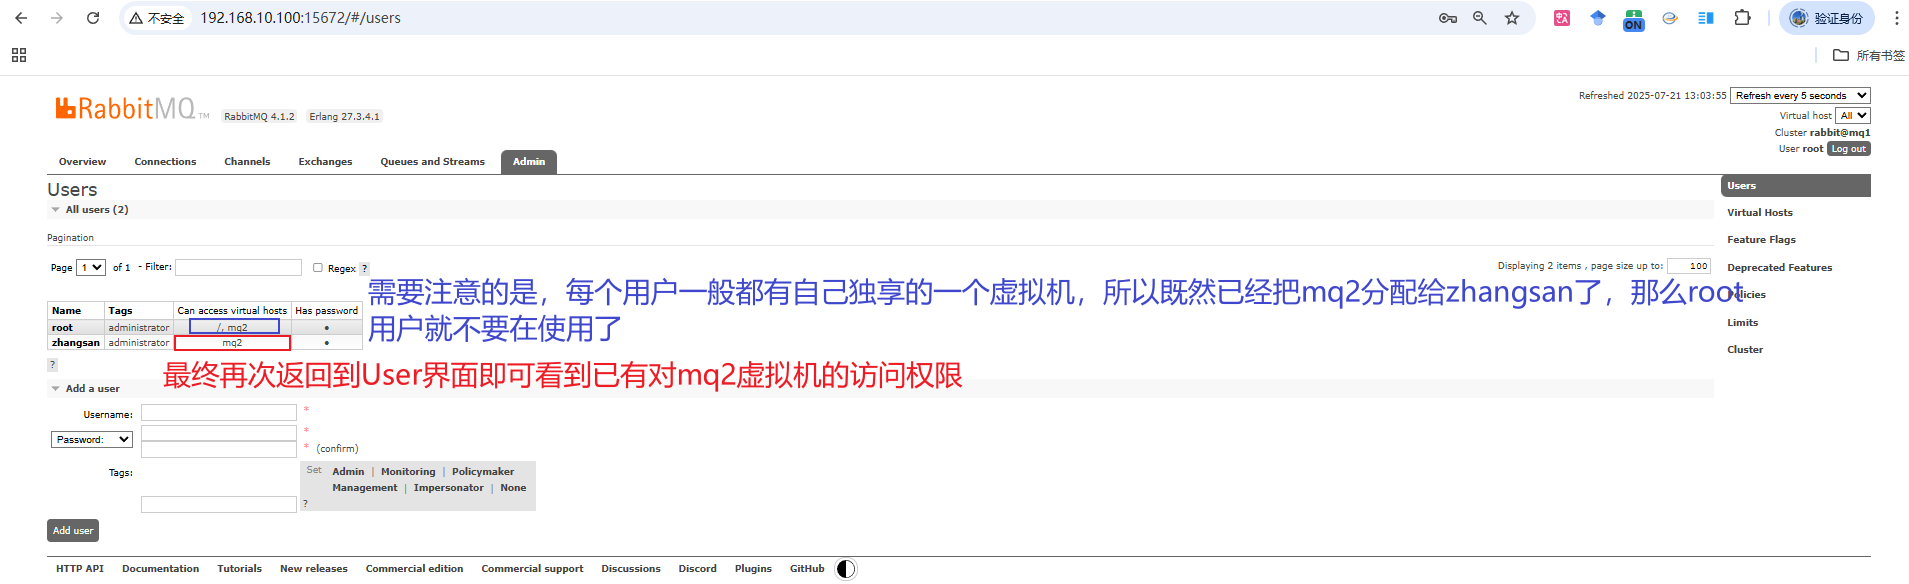Set the None tag
The width and height of the screenshot is (1909, 584).
(x=513, y=487)
